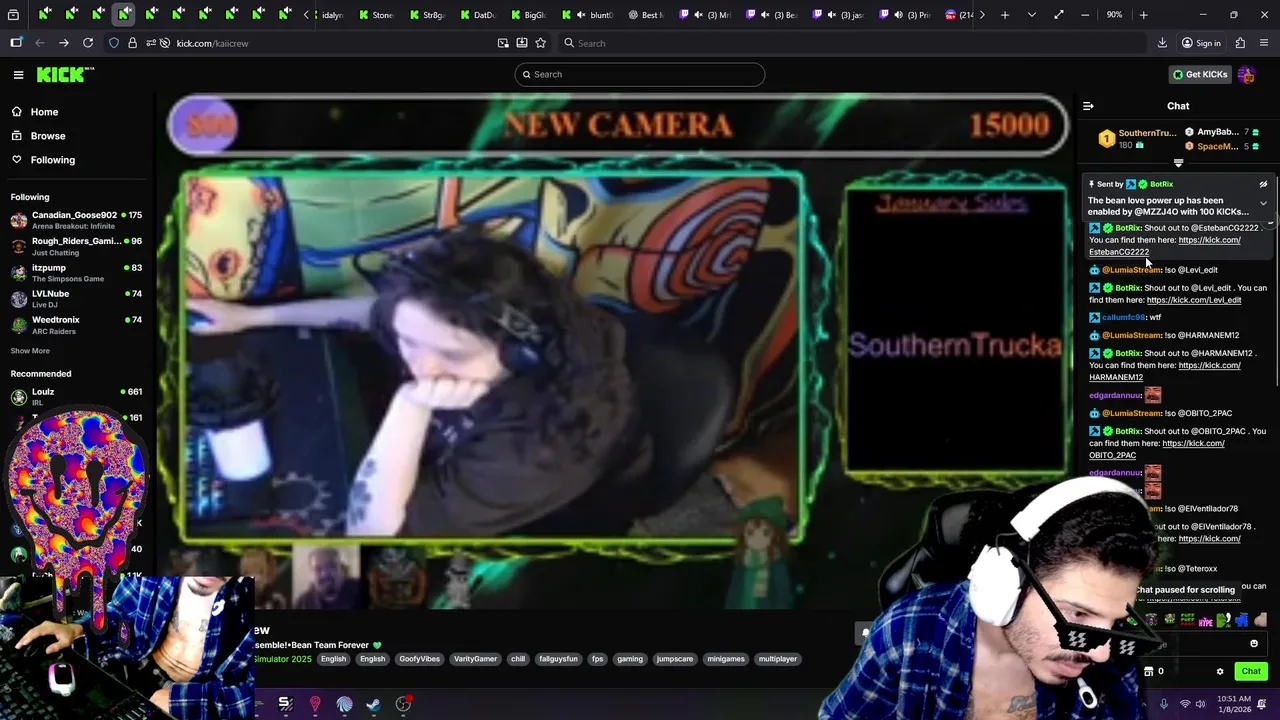1280x720 pixels.
Task: Open emoji picker in chat input
Action: pyautogui.click(x=1254, y=644)
